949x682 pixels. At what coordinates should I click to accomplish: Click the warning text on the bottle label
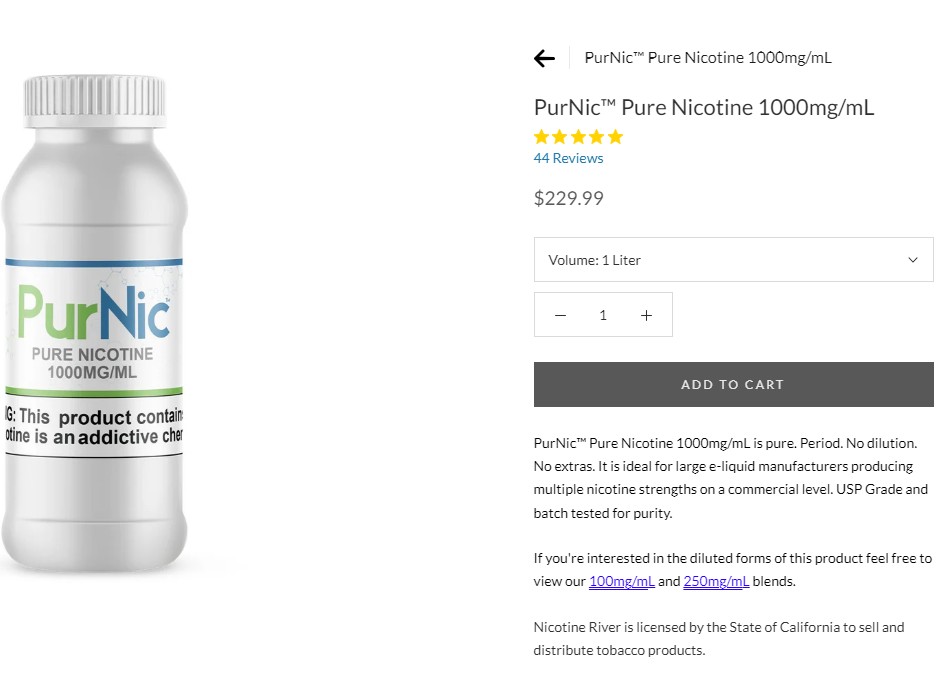94,426
